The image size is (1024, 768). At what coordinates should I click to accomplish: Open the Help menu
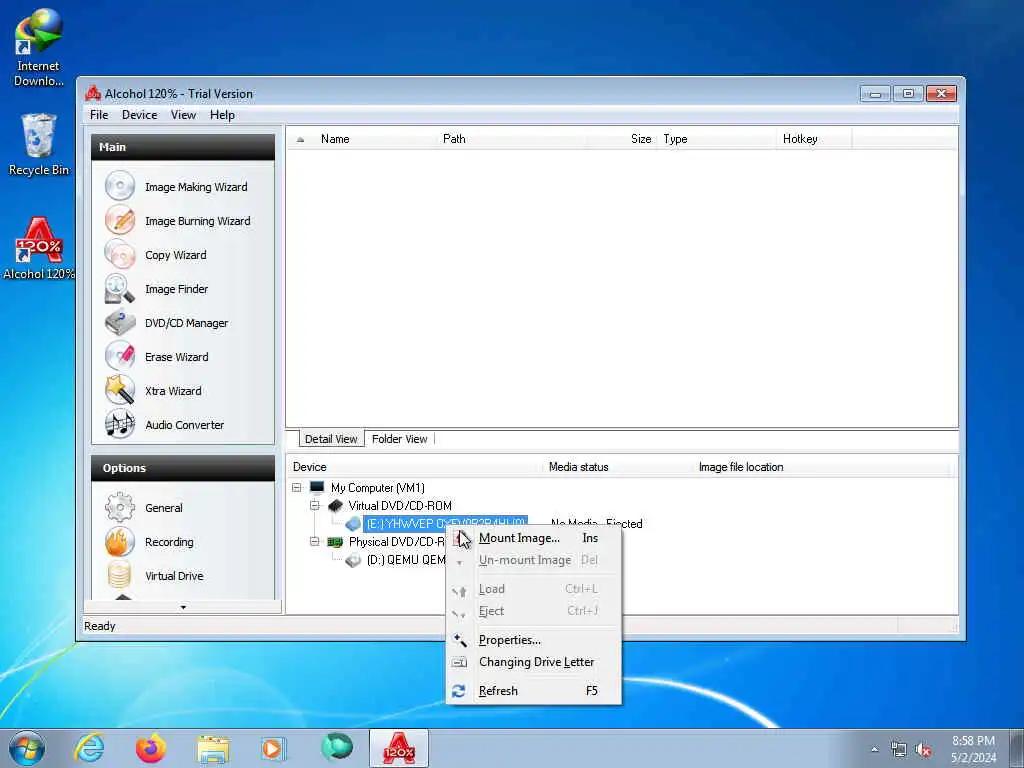click(222, 115)
